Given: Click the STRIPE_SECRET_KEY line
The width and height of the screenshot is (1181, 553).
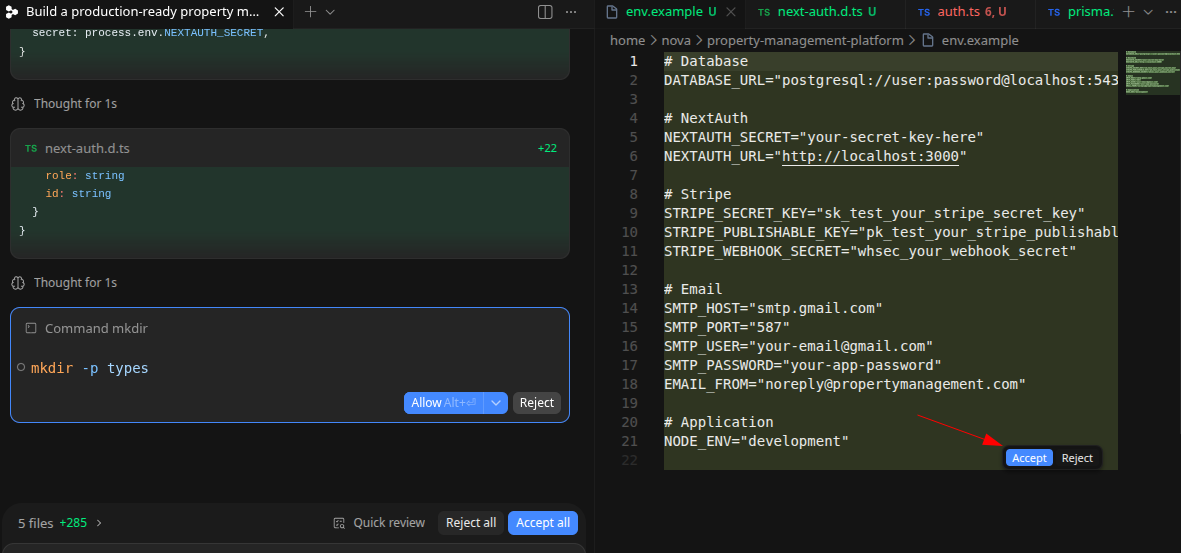Looking at the screenshot, I should [x=874, y=213].
